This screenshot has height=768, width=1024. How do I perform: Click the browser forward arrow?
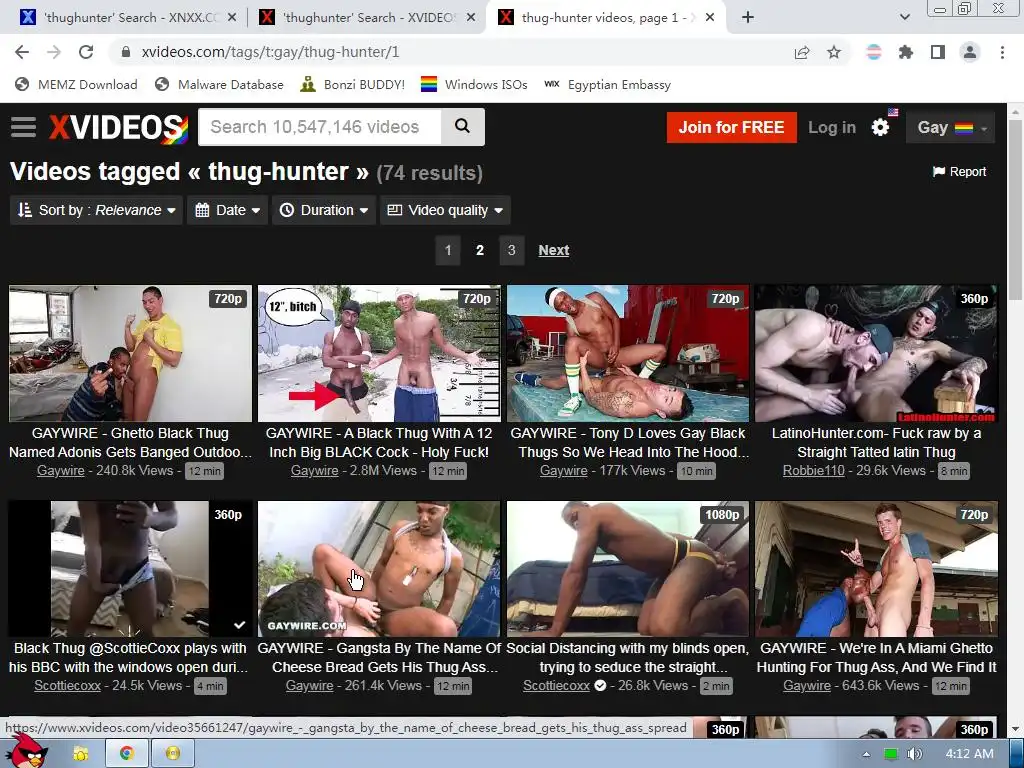point(54,52)
